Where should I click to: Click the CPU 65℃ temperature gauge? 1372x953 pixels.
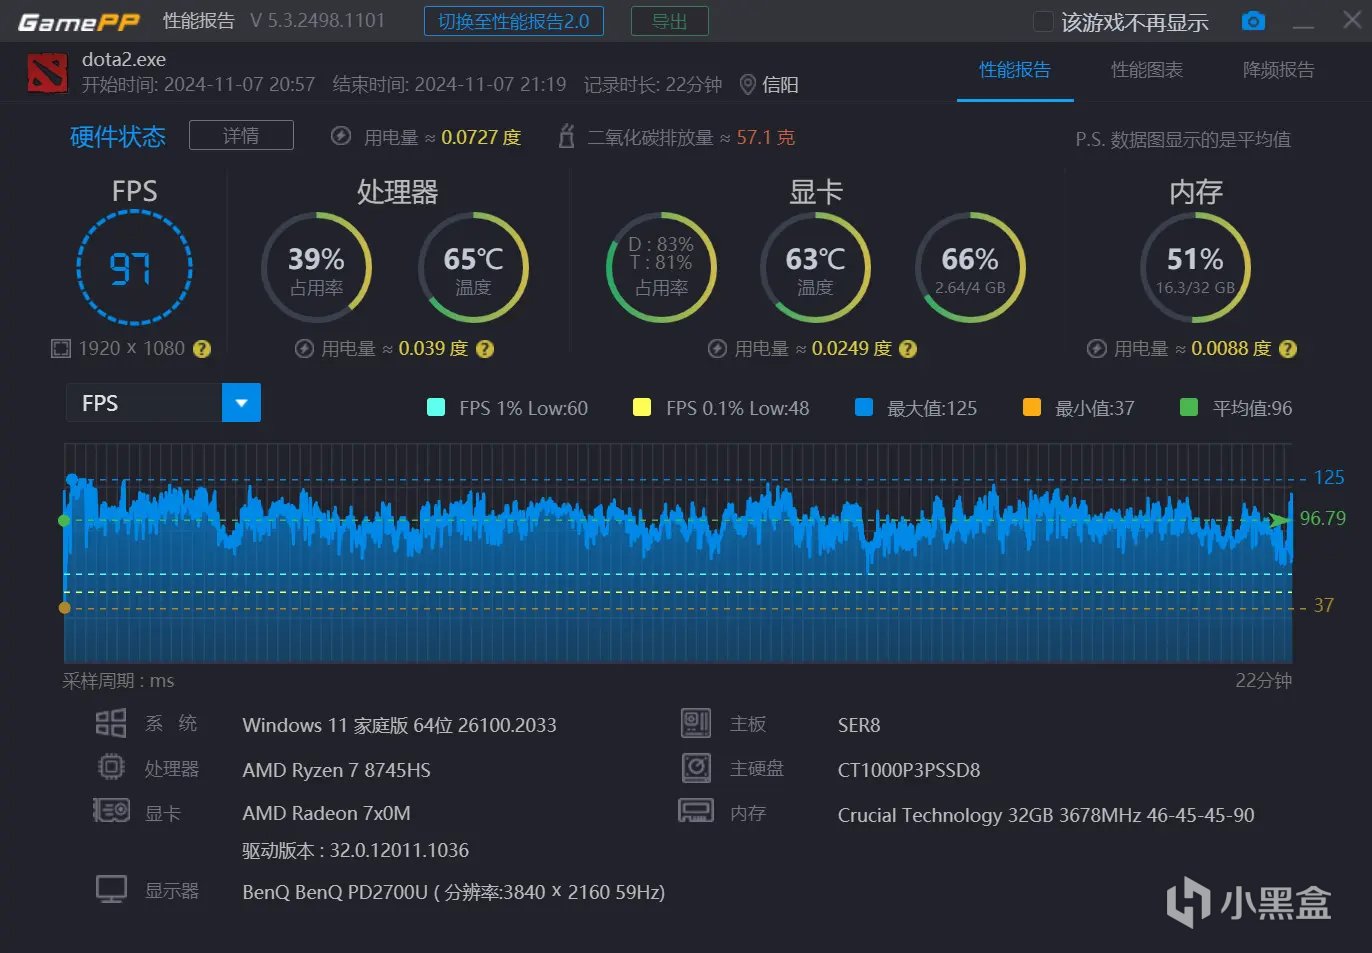click(x=473, y=267)
